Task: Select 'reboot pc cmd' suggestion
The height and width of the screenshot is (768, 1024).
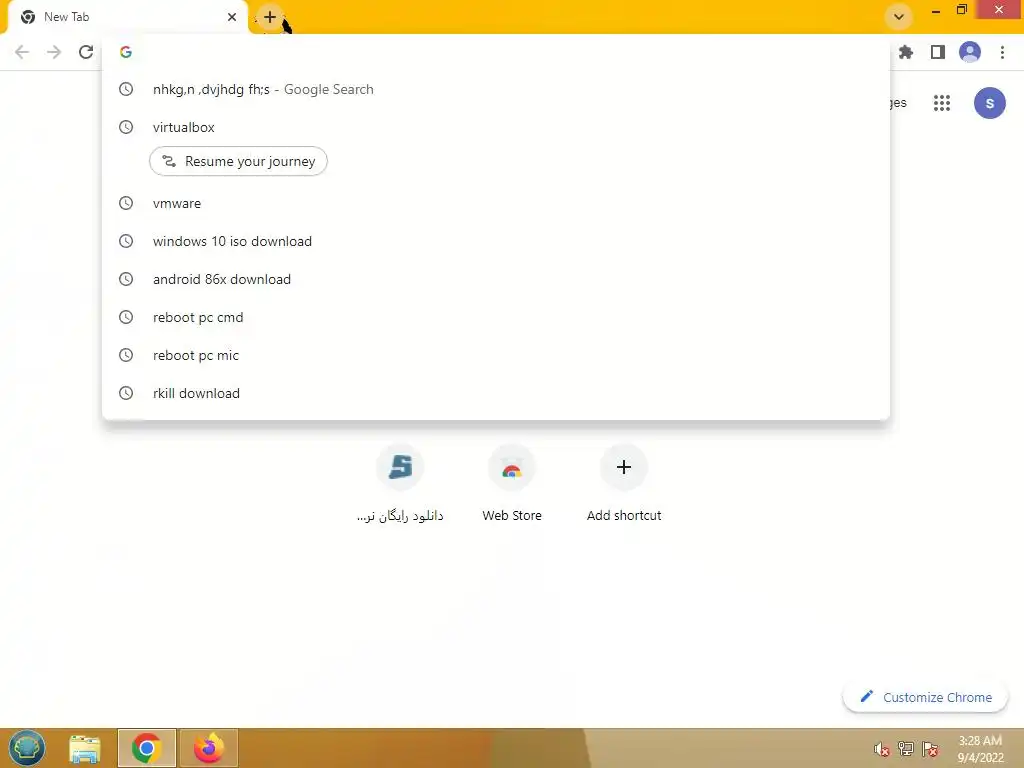Action: click(x=496, y=317)
